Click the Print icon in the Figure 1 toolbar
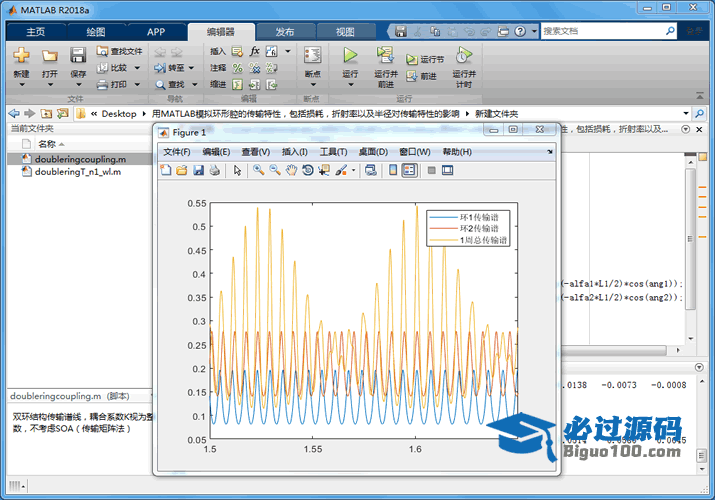Image resolution: width=715 pixels, height=500 pixels. coord(215,170)
